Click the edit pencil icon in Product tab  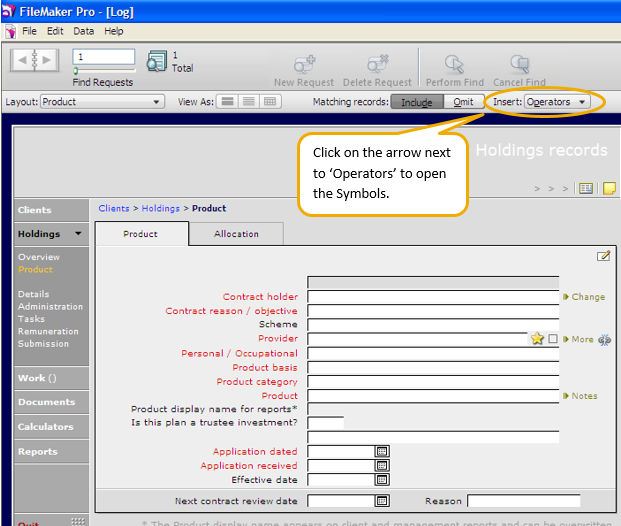603,256
